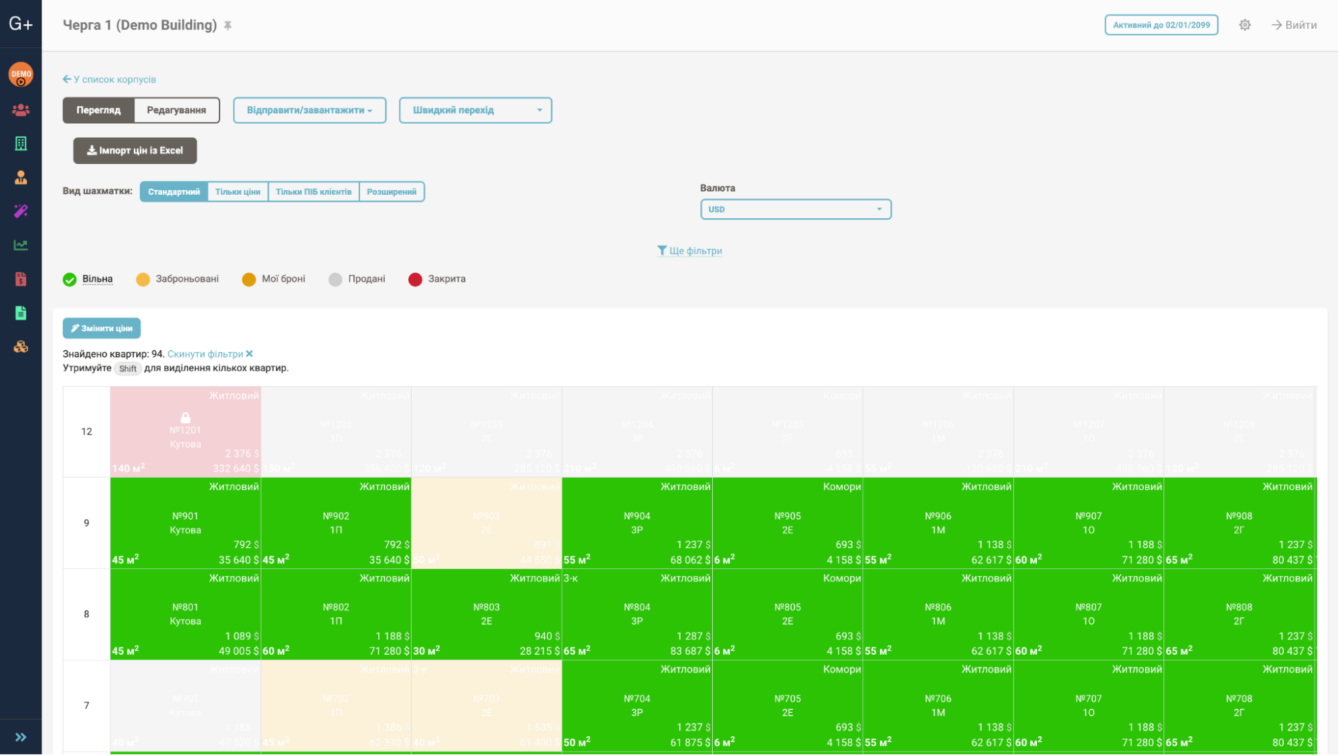Select storage unit №705 2Е
Viewport: 1338px width, 755px height.
tap(788, 706)
